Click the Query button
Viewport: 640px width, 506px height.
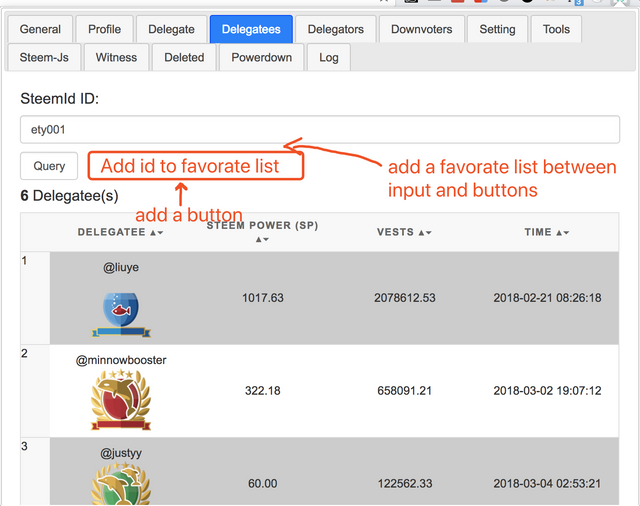[x=49, y=166]
